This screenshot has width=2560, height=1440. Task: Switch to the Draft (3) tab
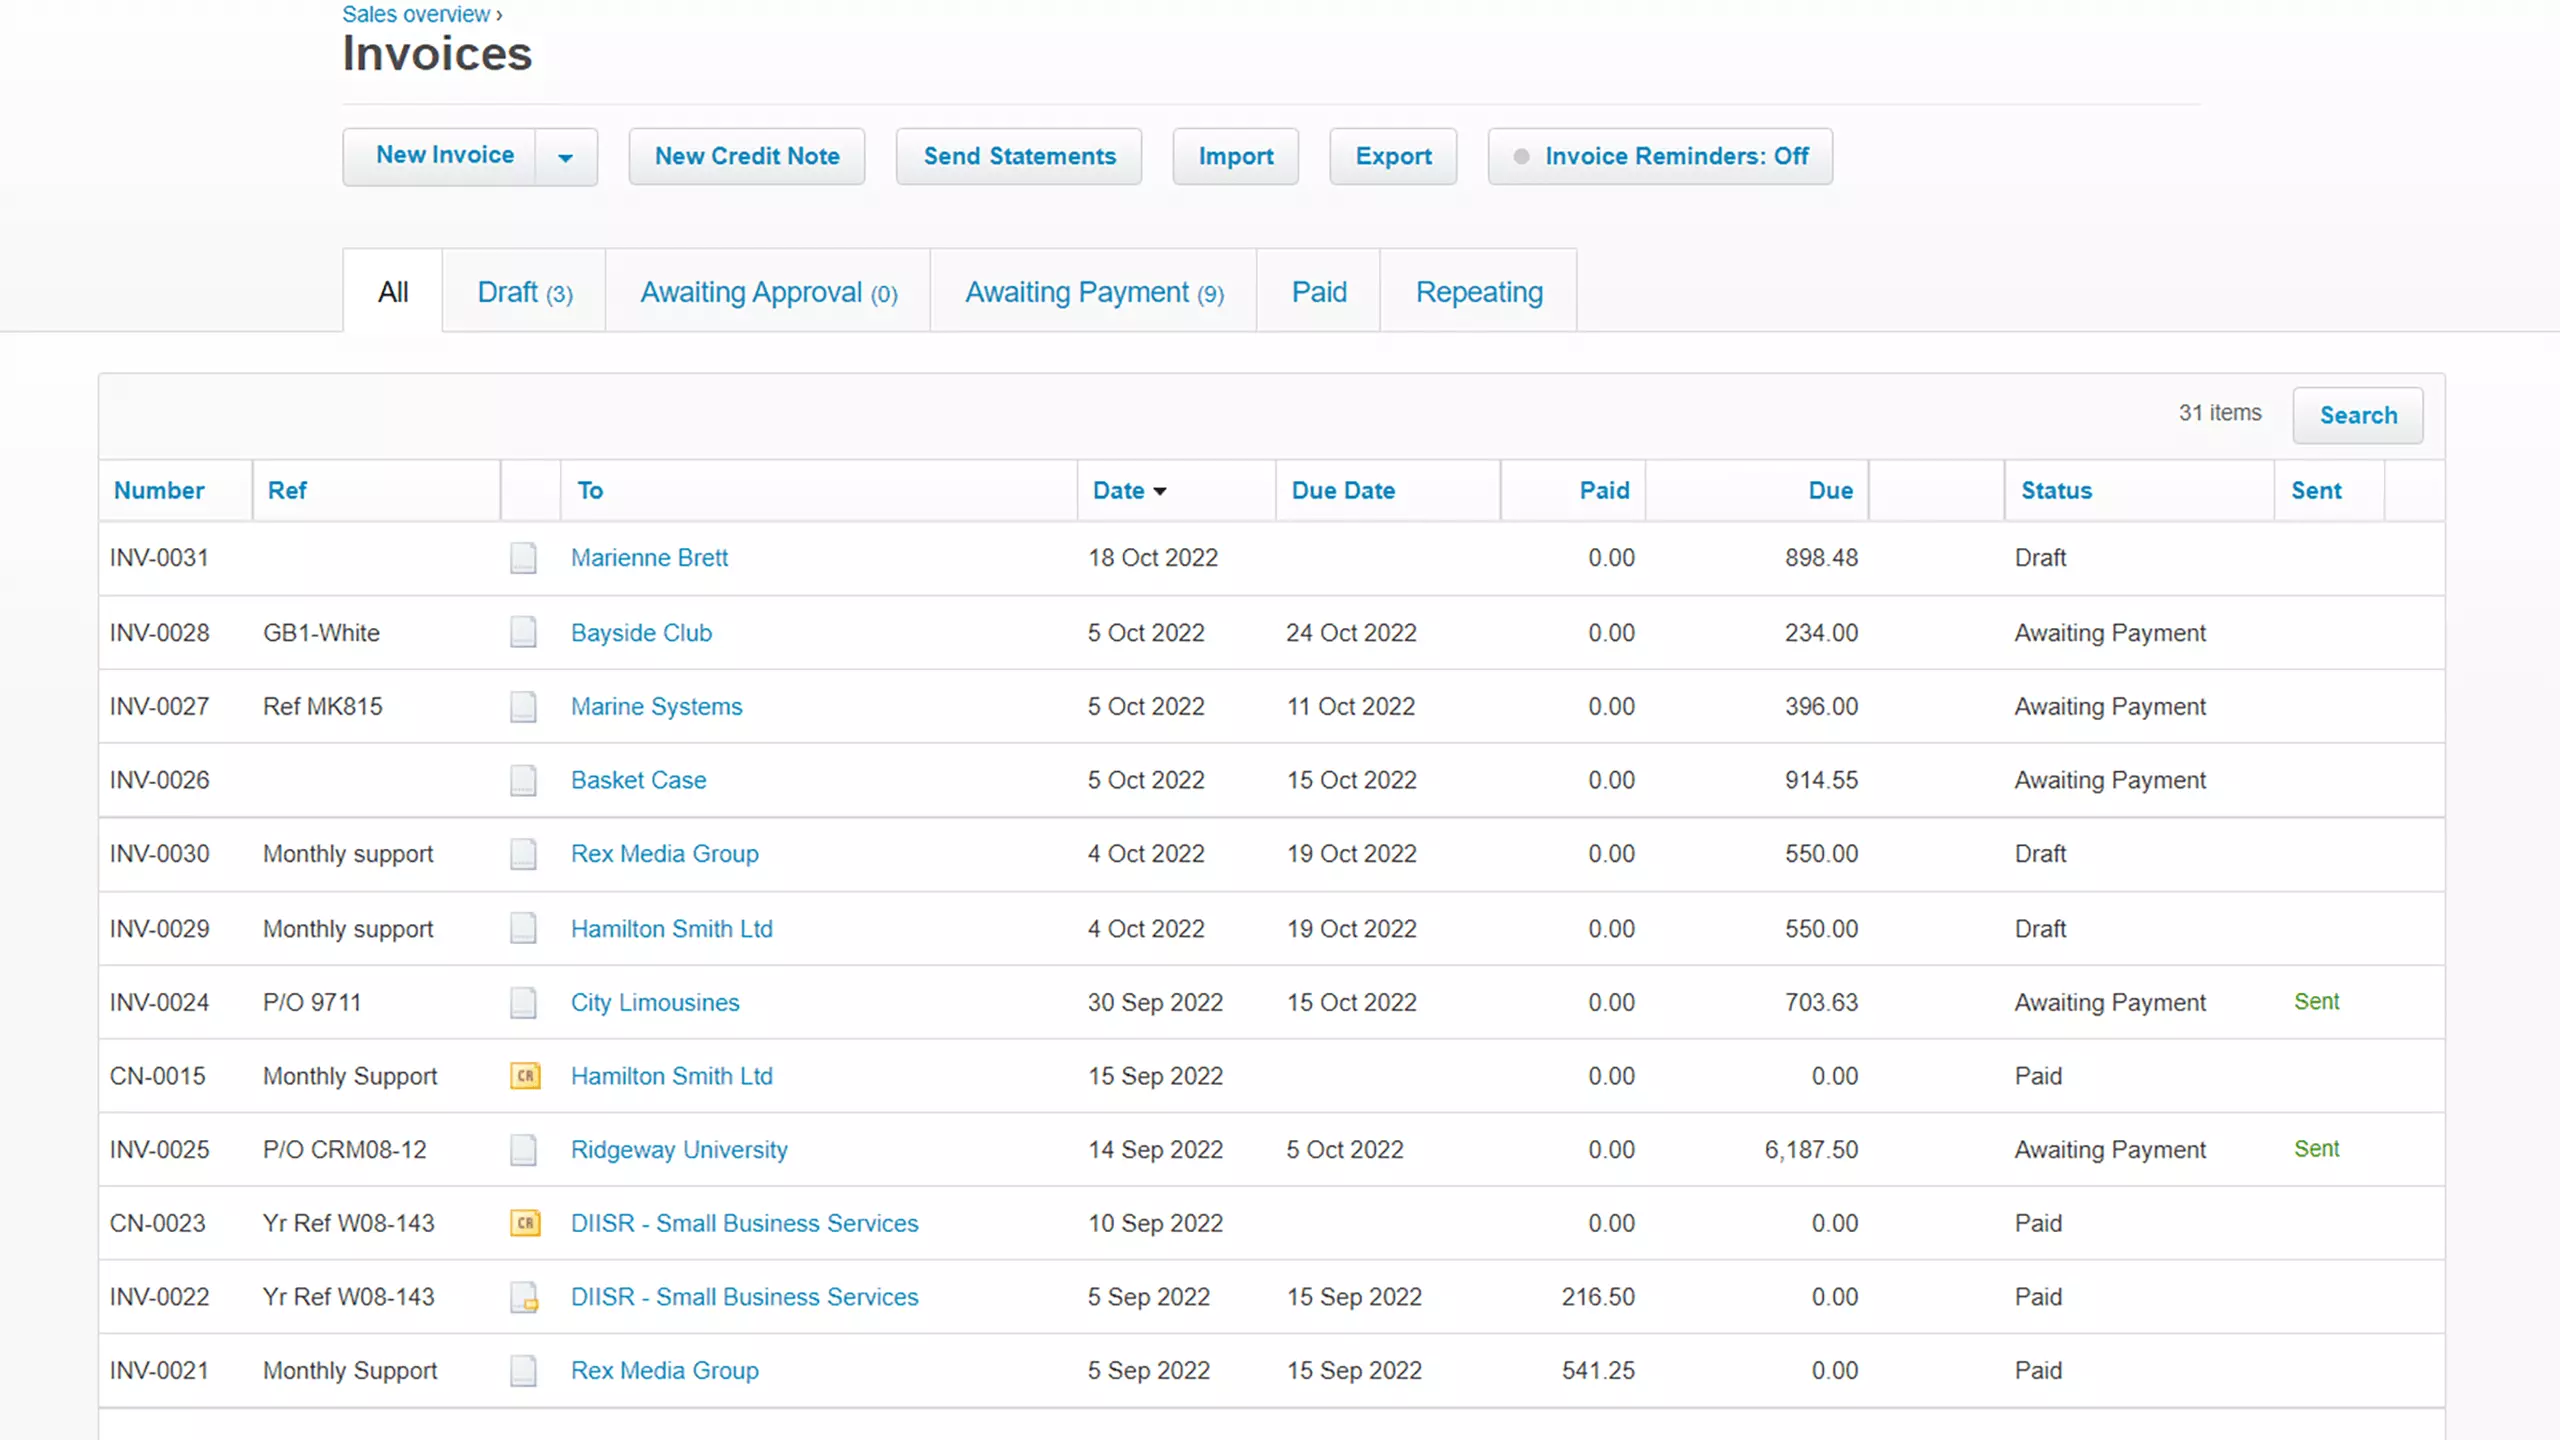(525, 291)
